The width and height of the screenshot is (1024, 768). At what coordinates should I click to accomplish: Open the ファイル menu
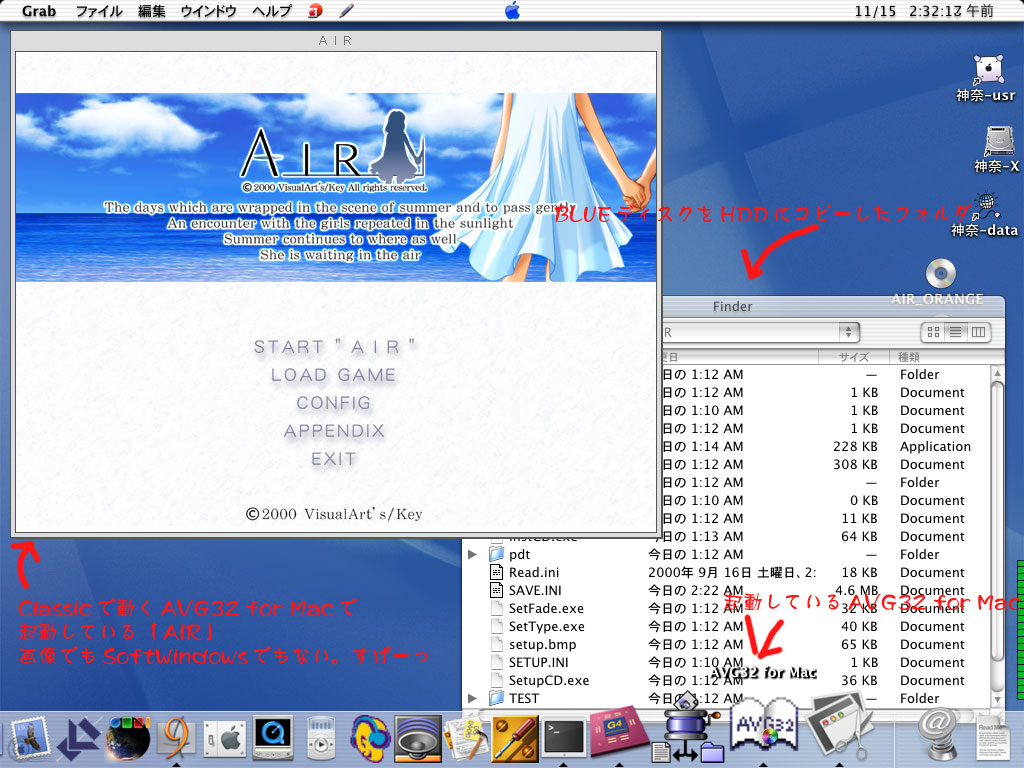point(99,11)
